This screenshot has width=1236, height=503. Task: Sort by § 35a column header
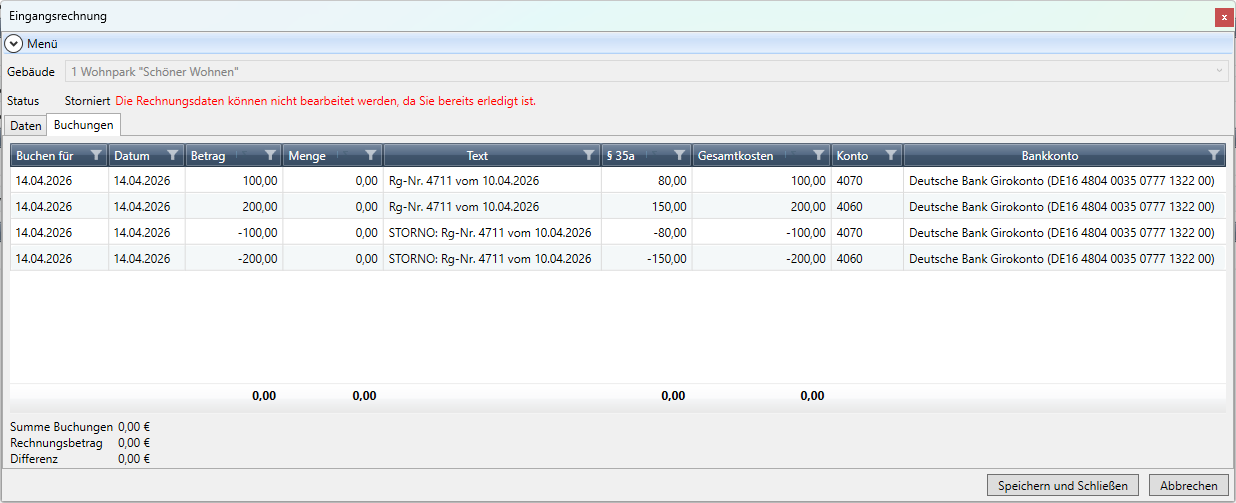(621, 156)
